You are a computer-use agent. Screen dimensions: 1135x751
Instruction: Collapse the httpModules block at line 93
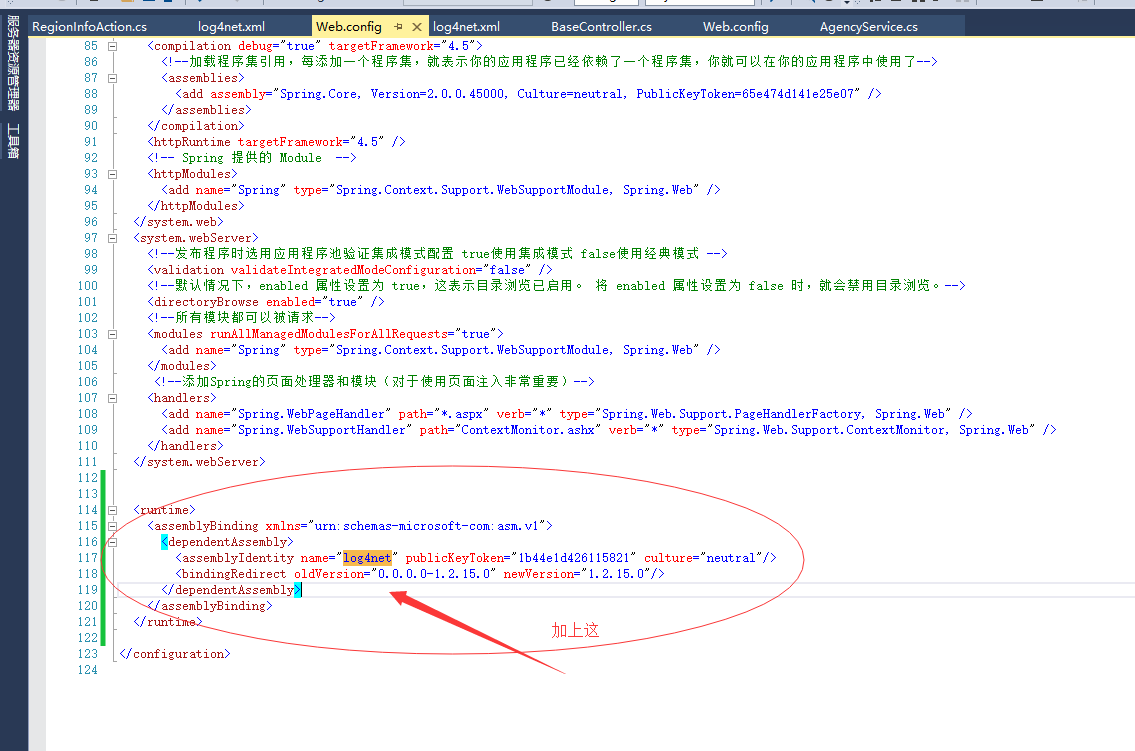coord(112,174)
